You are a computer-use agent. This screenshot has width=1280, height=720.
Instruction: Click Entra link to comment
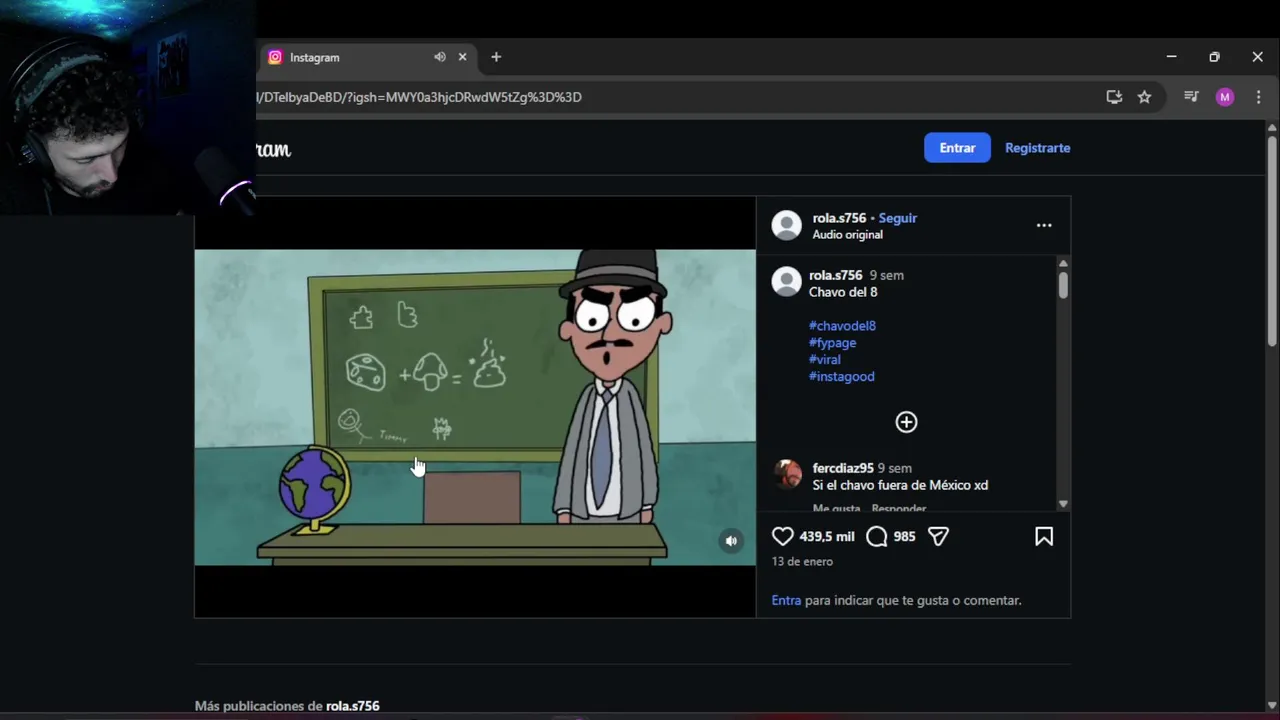[786, 600]
